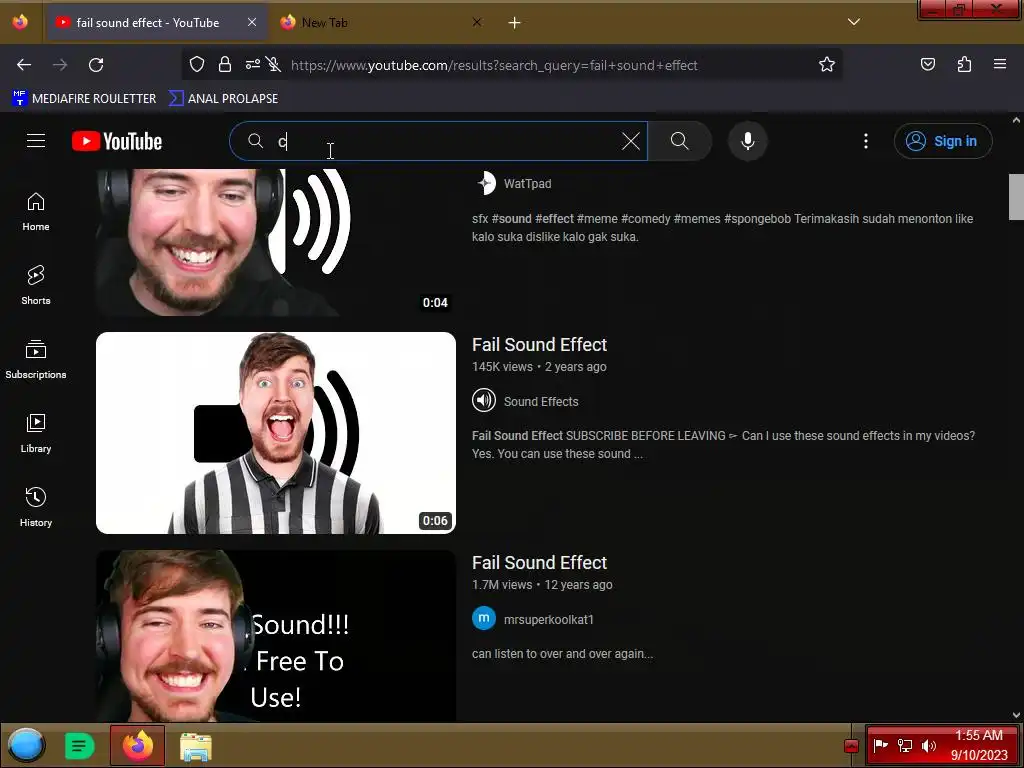Close the fail sound effect tab
Viewport: 1024px width, 768px height.
point(251,23)
